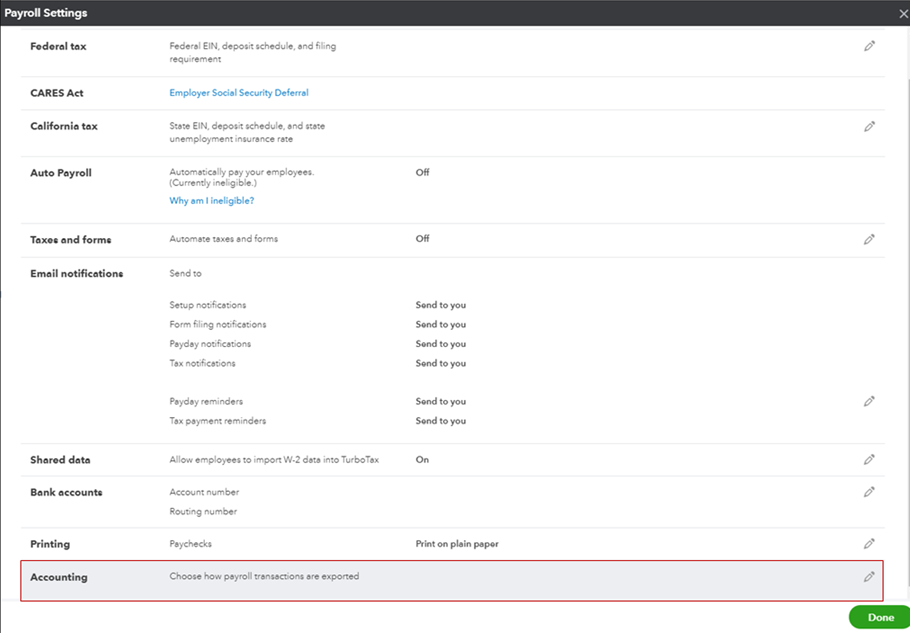This screenshot has height=633, width=910.
Task: Edit Email notifications with pencil icon
Action: 869,401
